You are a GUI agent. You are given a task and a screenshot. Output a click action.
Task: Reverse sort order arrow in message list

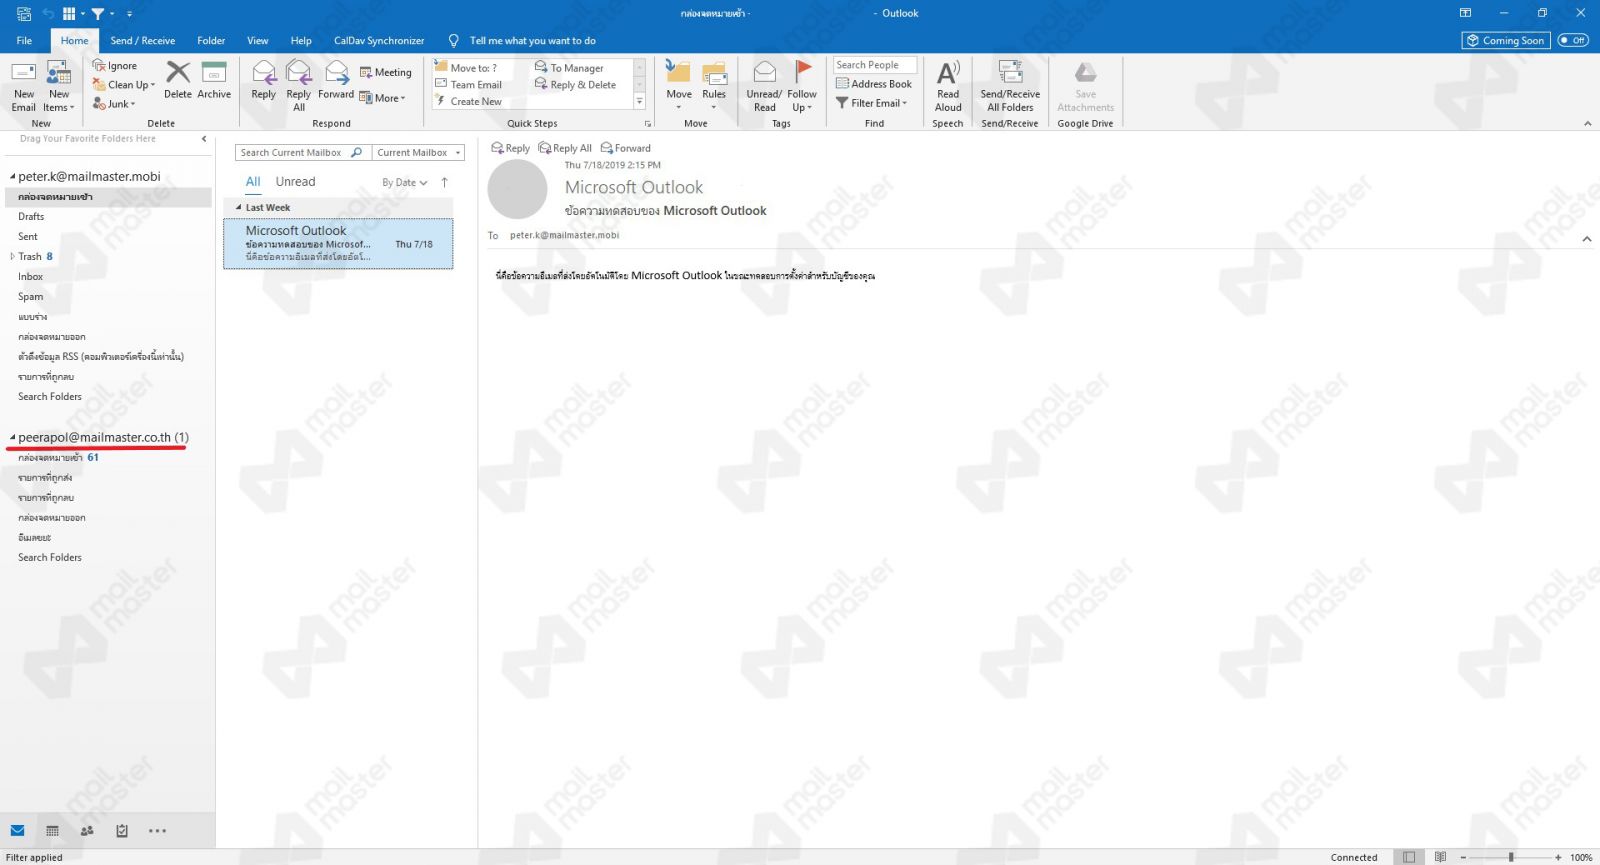pyautogui.click(x=444, y=182)
